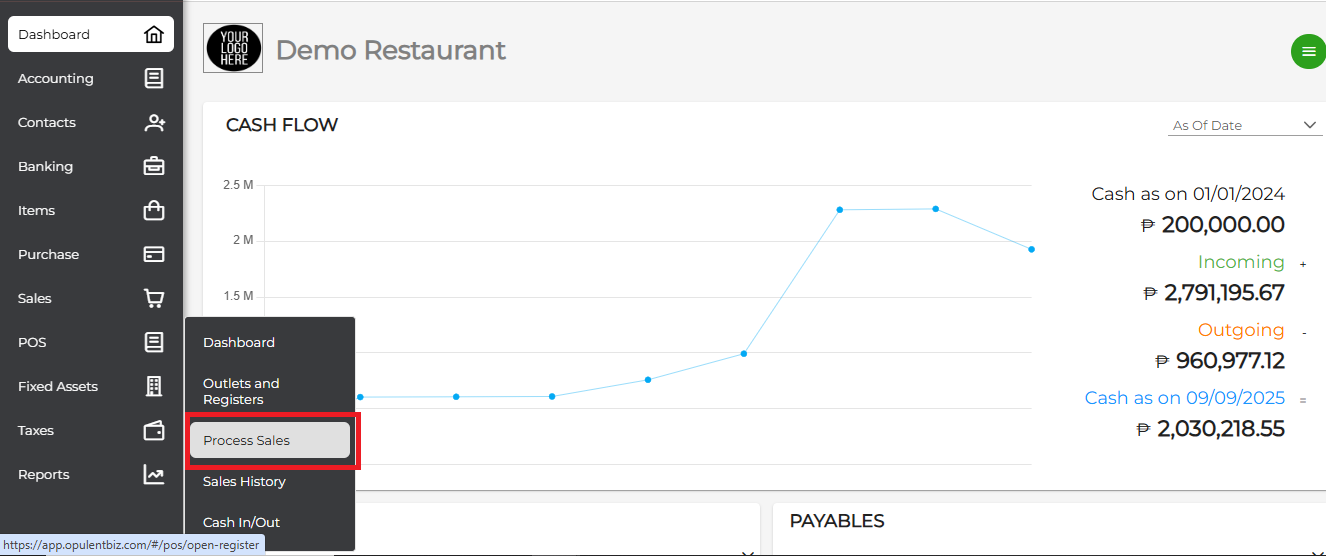Click the Taxes wallet icon

[154, 431]
